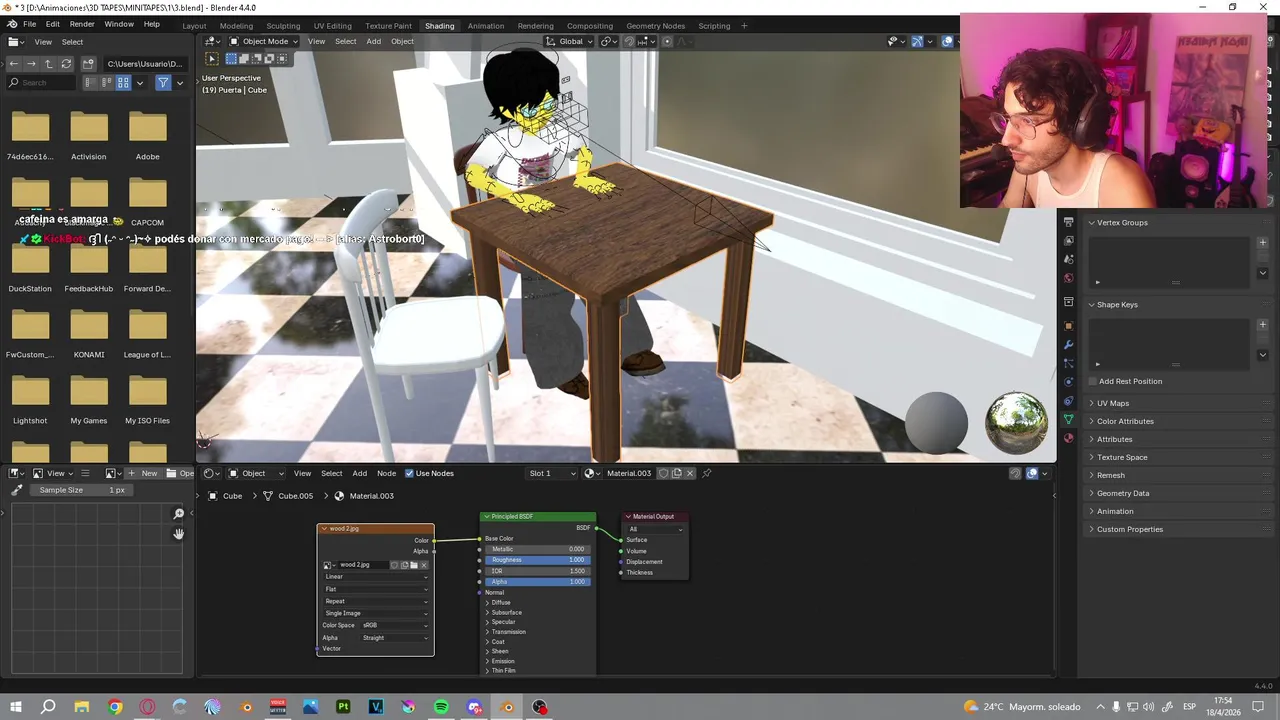
Task: Open the World properties tab icon
Action: [1068, 278]
